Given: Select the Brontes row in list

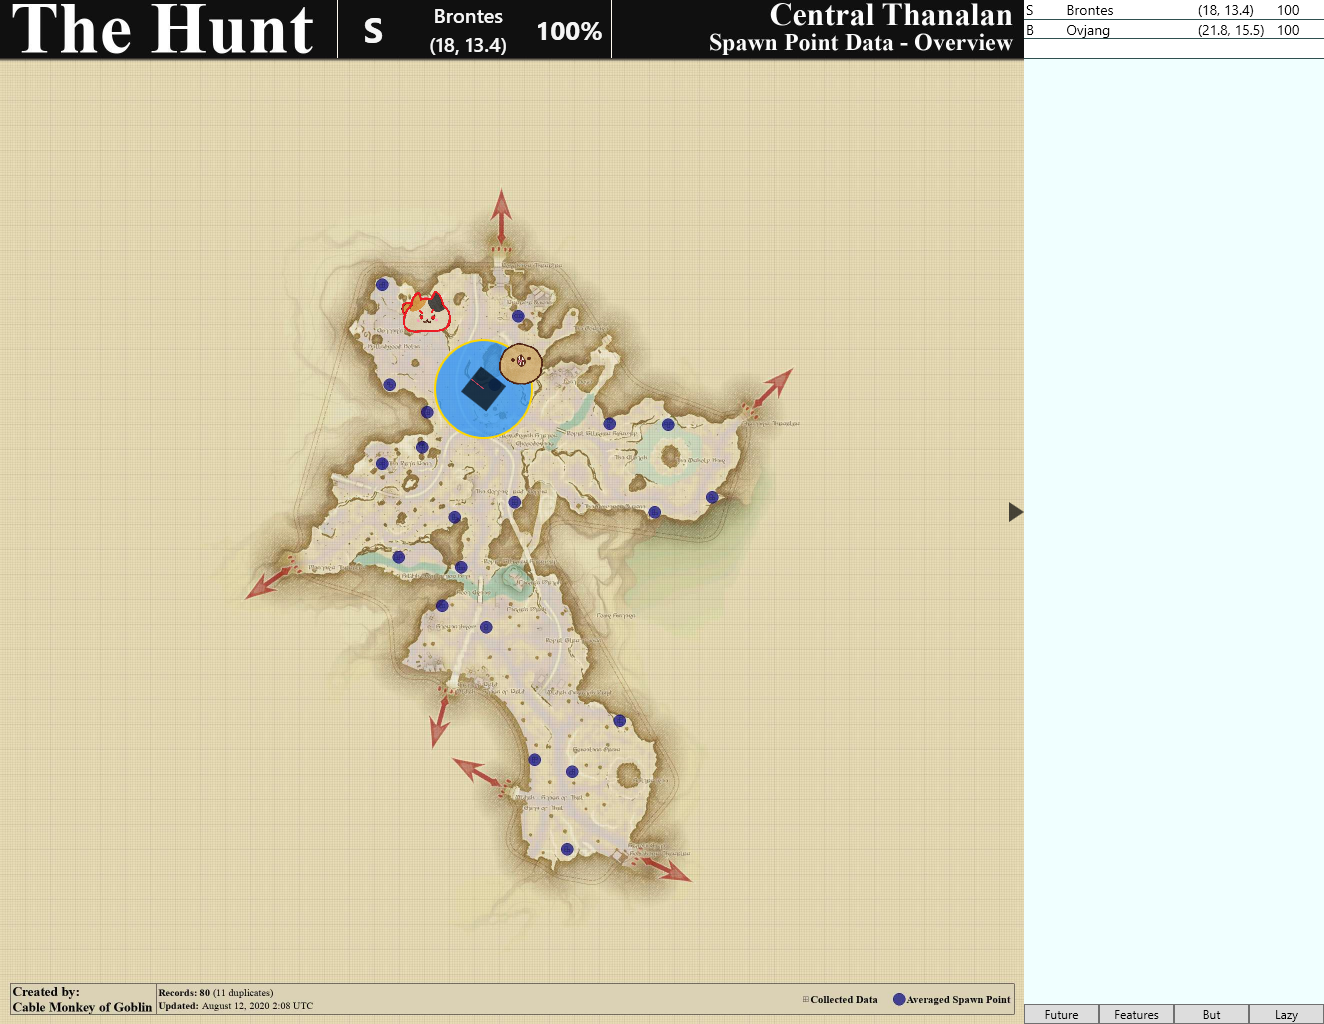Looking at the screenshot, I should click(x=1174, y=10).
